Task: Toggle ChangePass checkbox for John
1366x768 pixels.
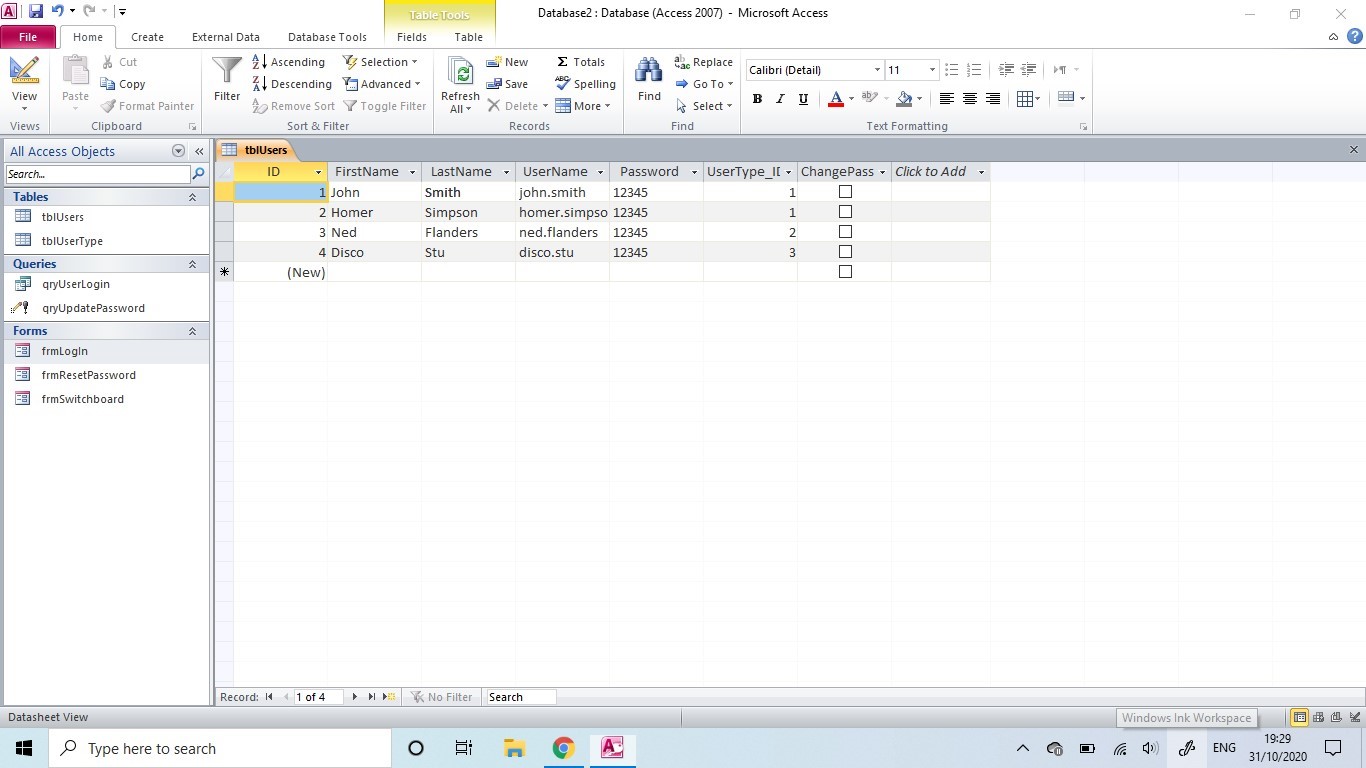Action: (x=845, y=192)
